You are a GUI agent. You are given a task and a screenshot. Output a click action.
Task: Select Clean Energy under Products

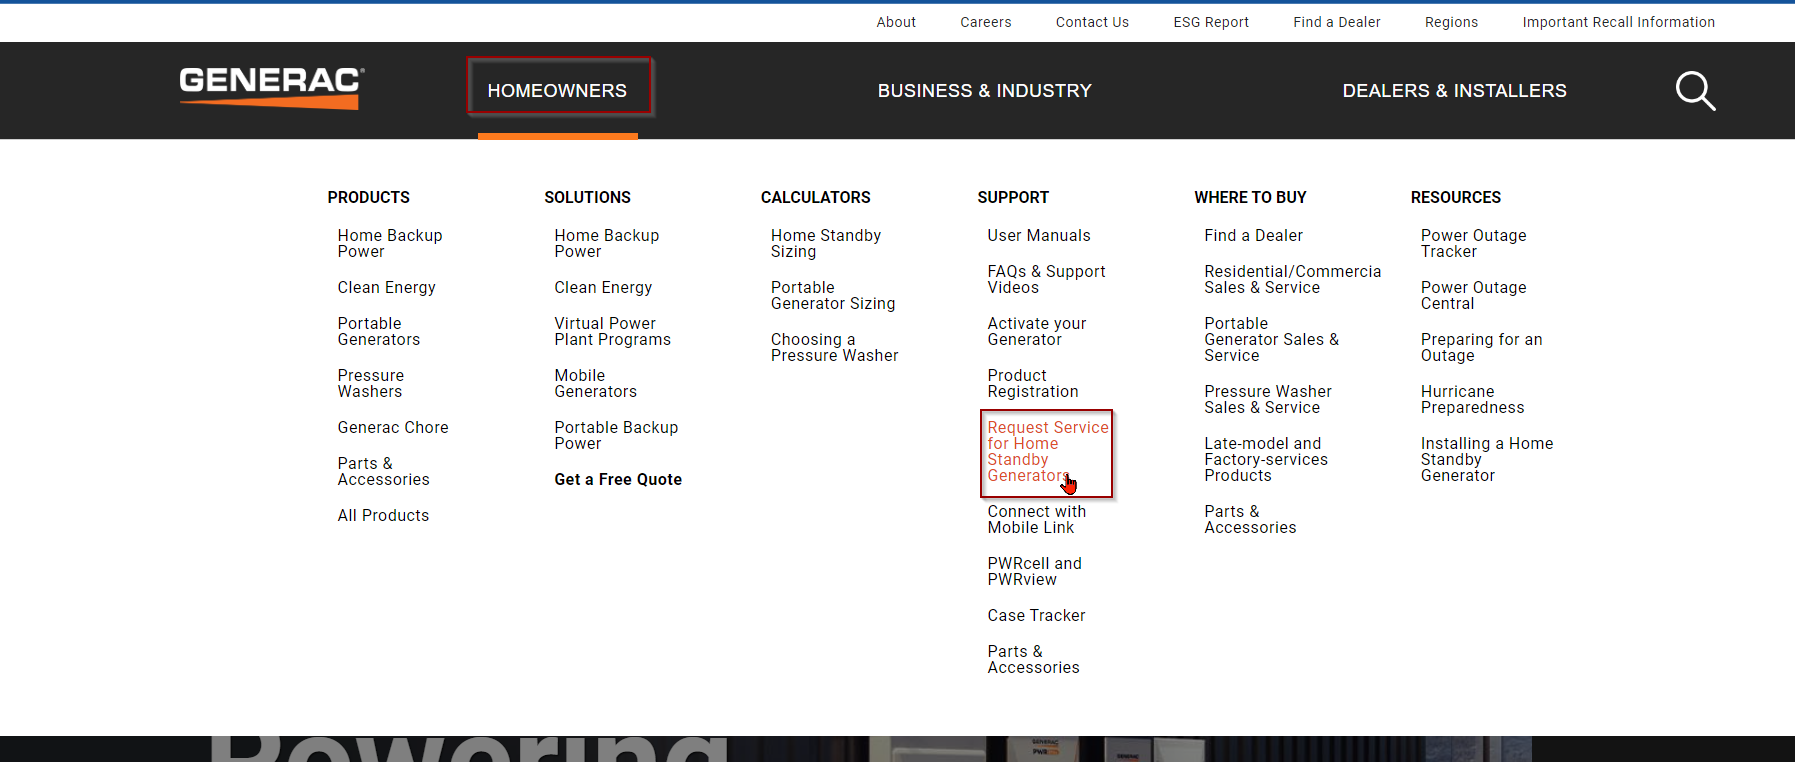click(x=387, y=287)
